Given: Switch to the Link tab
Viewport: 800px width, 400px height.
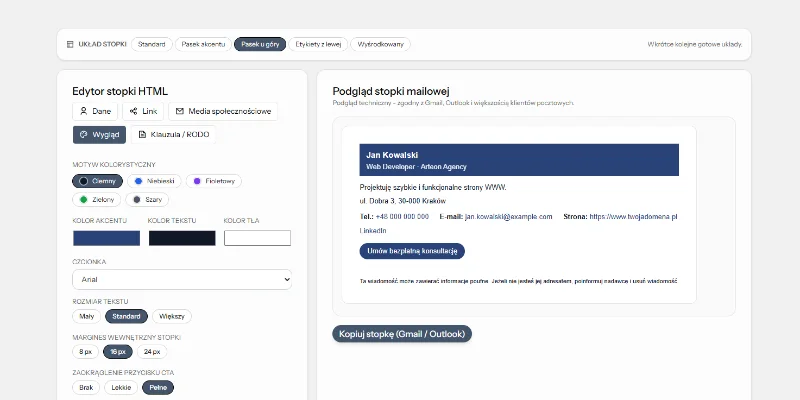Looking at the screenshot, I should click(x=143, y=111).
